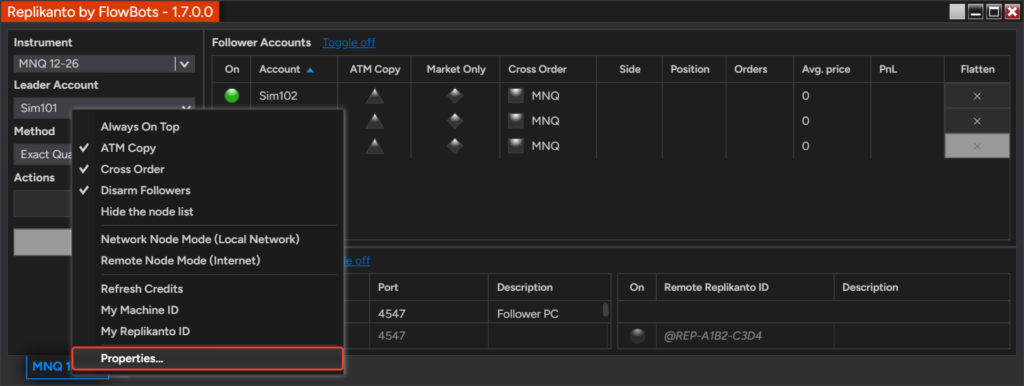
Task: Open the Leader Account Sim101 dropdown
Action: coord(104,108)
